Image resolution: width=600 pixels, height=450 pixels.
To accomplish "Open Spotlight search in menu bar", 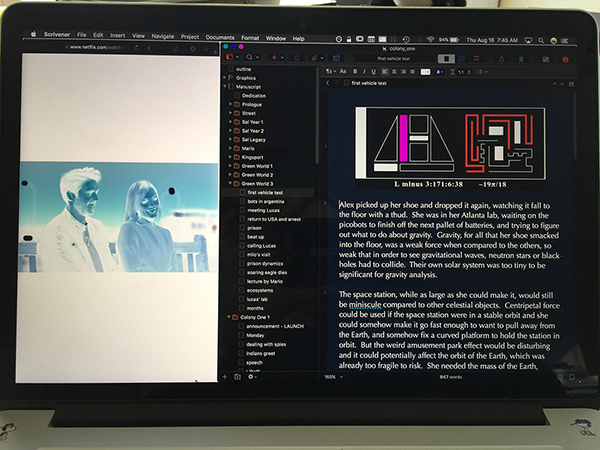I will [x=541, y=40].
